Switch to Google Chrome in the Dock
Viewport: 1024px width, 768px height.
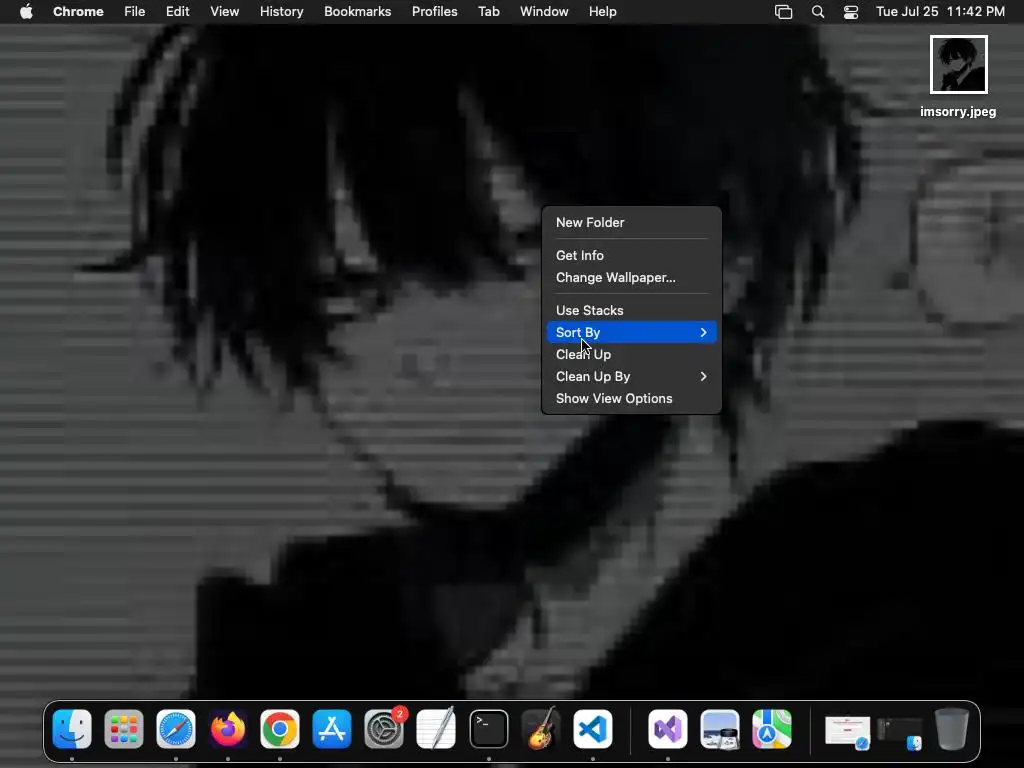(x=280, y=729)
